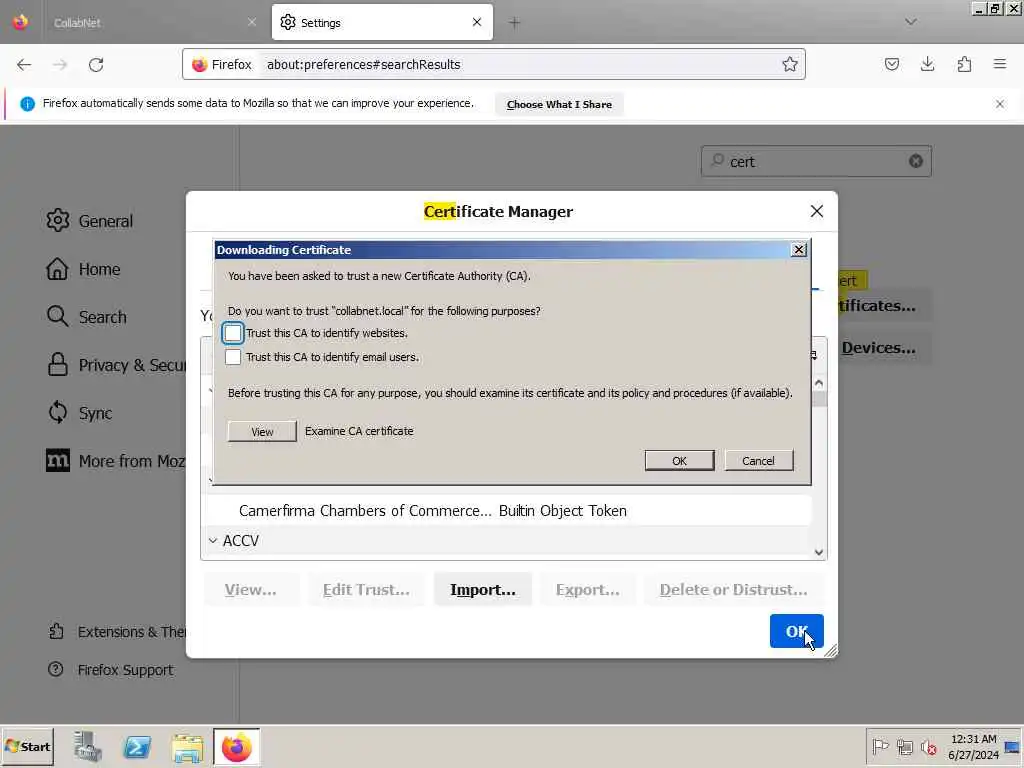Reload the current page
Screen dimensions: 1024x768
[x=96, y=65]
